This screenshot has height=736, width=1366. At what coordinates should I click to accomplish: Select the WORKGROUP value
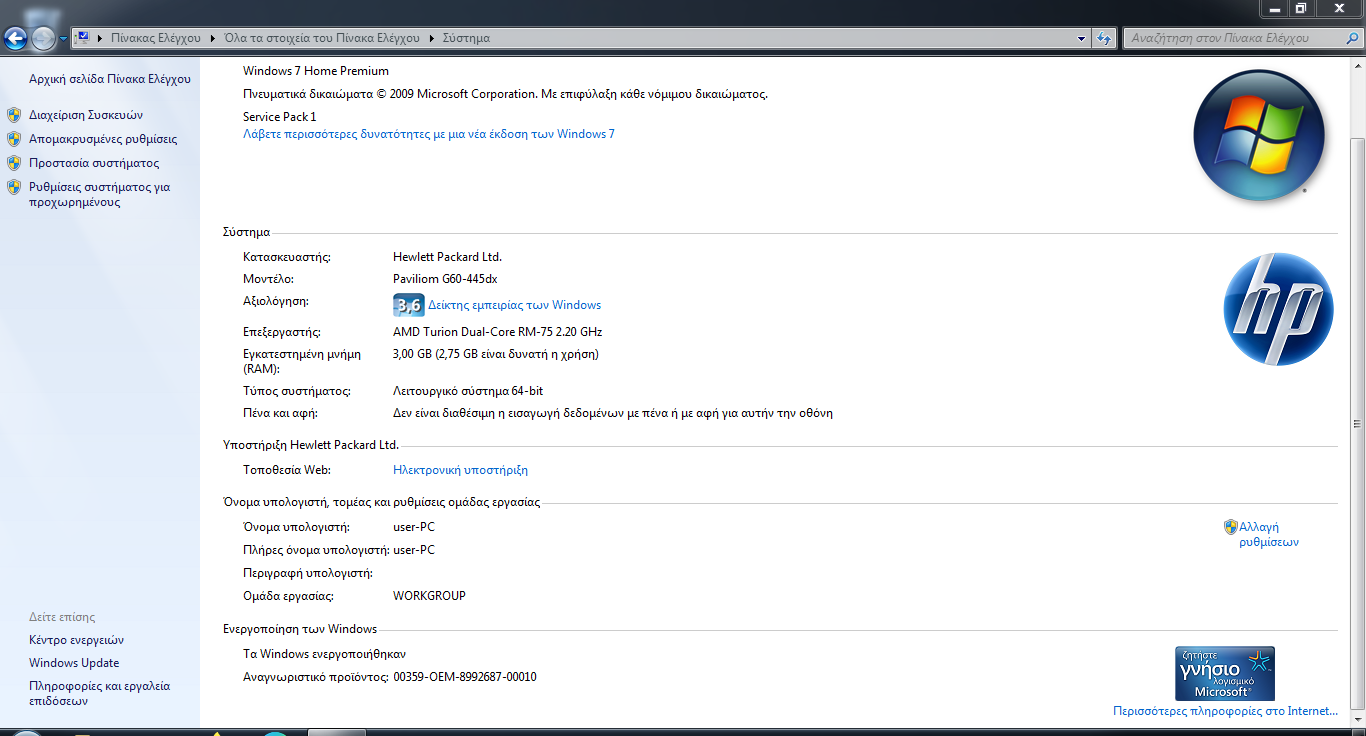click(429, 596)
